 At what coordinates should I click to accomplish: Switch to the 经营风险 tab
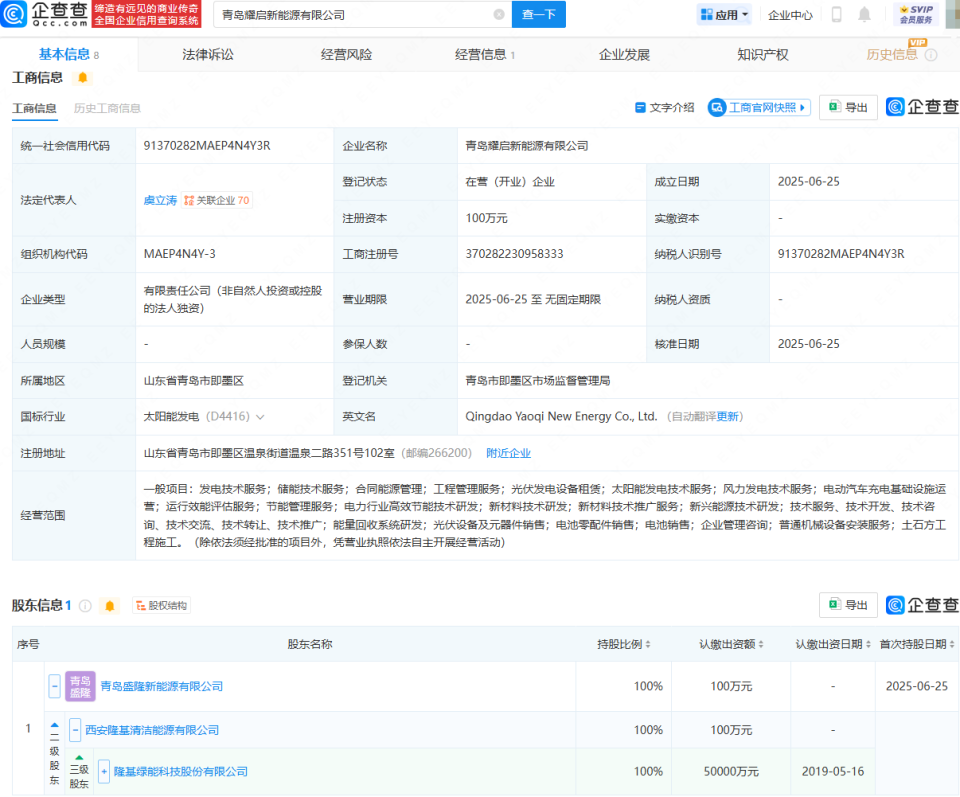[347, 54]
